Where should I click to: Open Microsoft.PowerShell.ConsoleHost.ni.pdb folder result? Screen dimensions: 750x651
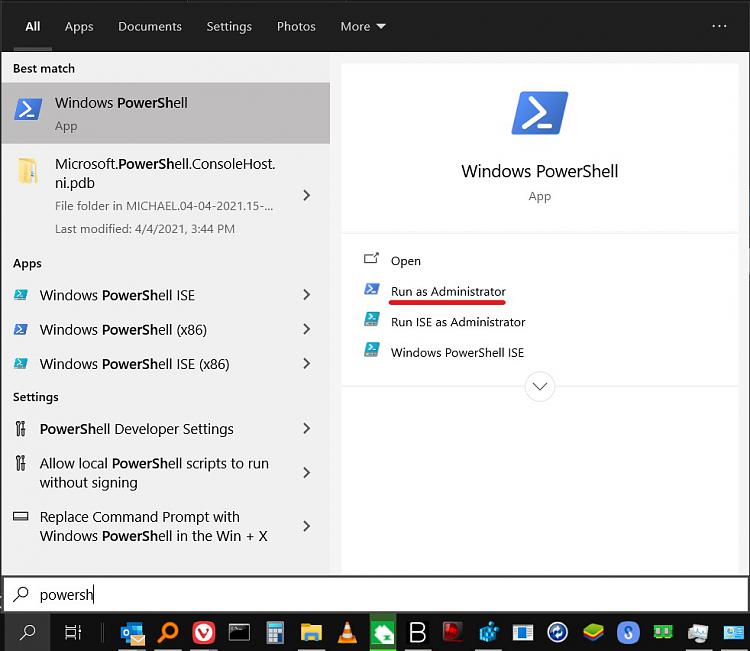(165, 195)
